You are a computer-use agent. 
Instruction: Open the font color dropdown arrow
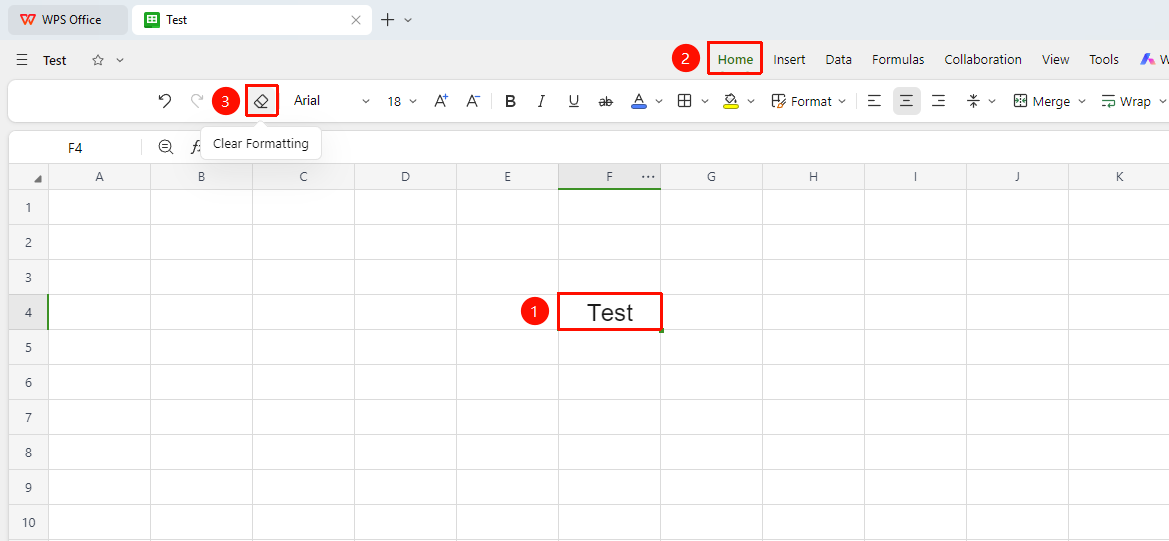click(x=659, y=101)
